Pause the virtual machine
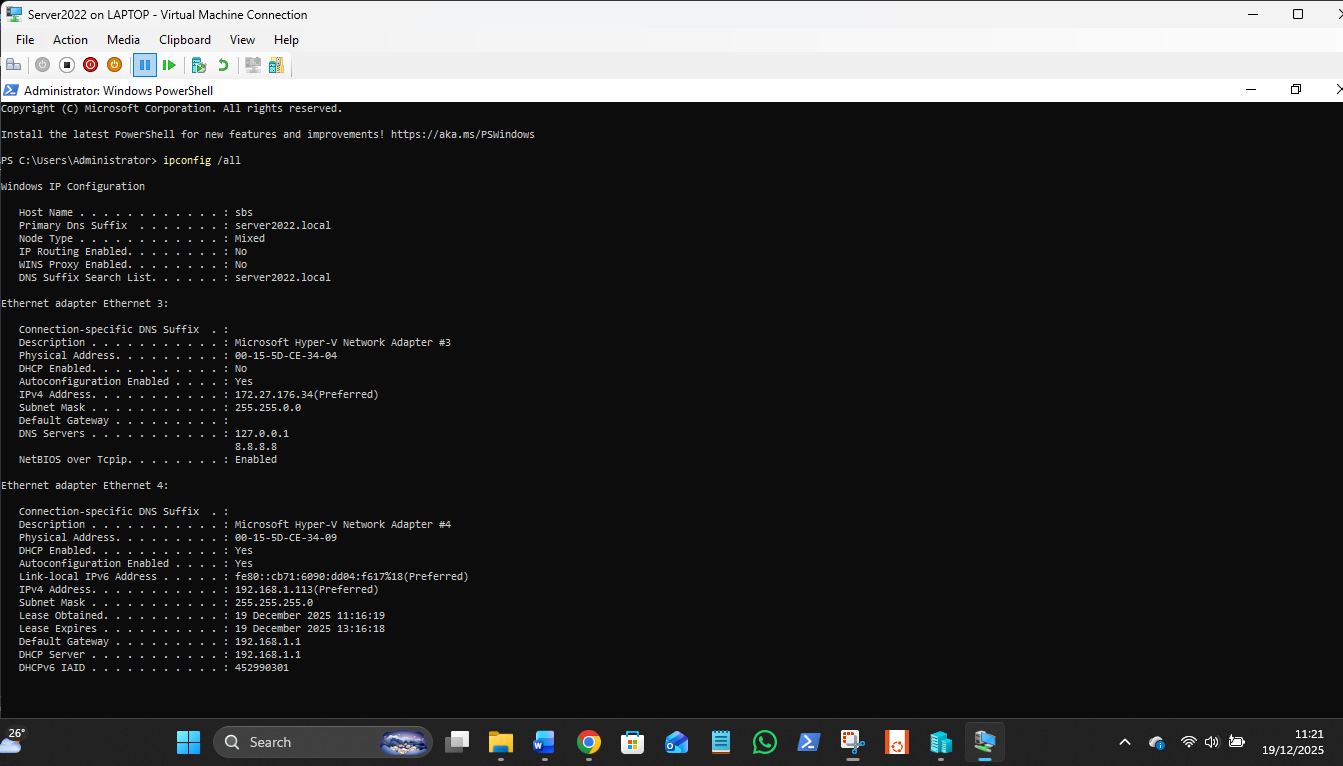The height and width of the screenshot is (766, 1343). click(145, 65)
